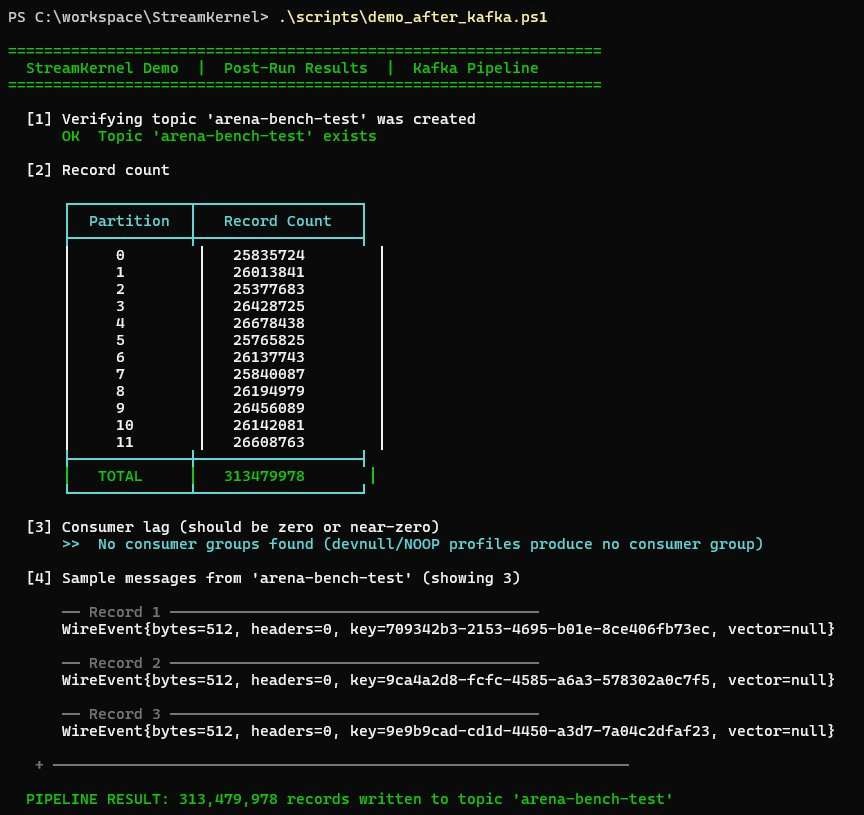This screenshot has width=864, height=815.
Task: Click record count value 25835724
Action: pos(269,255)
